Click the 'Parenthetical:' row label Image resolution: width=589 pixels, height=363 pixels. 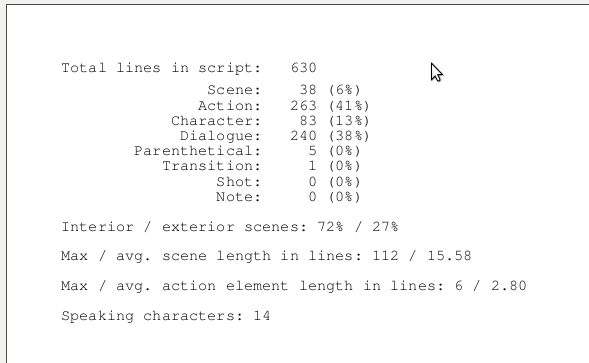(197, 151)
